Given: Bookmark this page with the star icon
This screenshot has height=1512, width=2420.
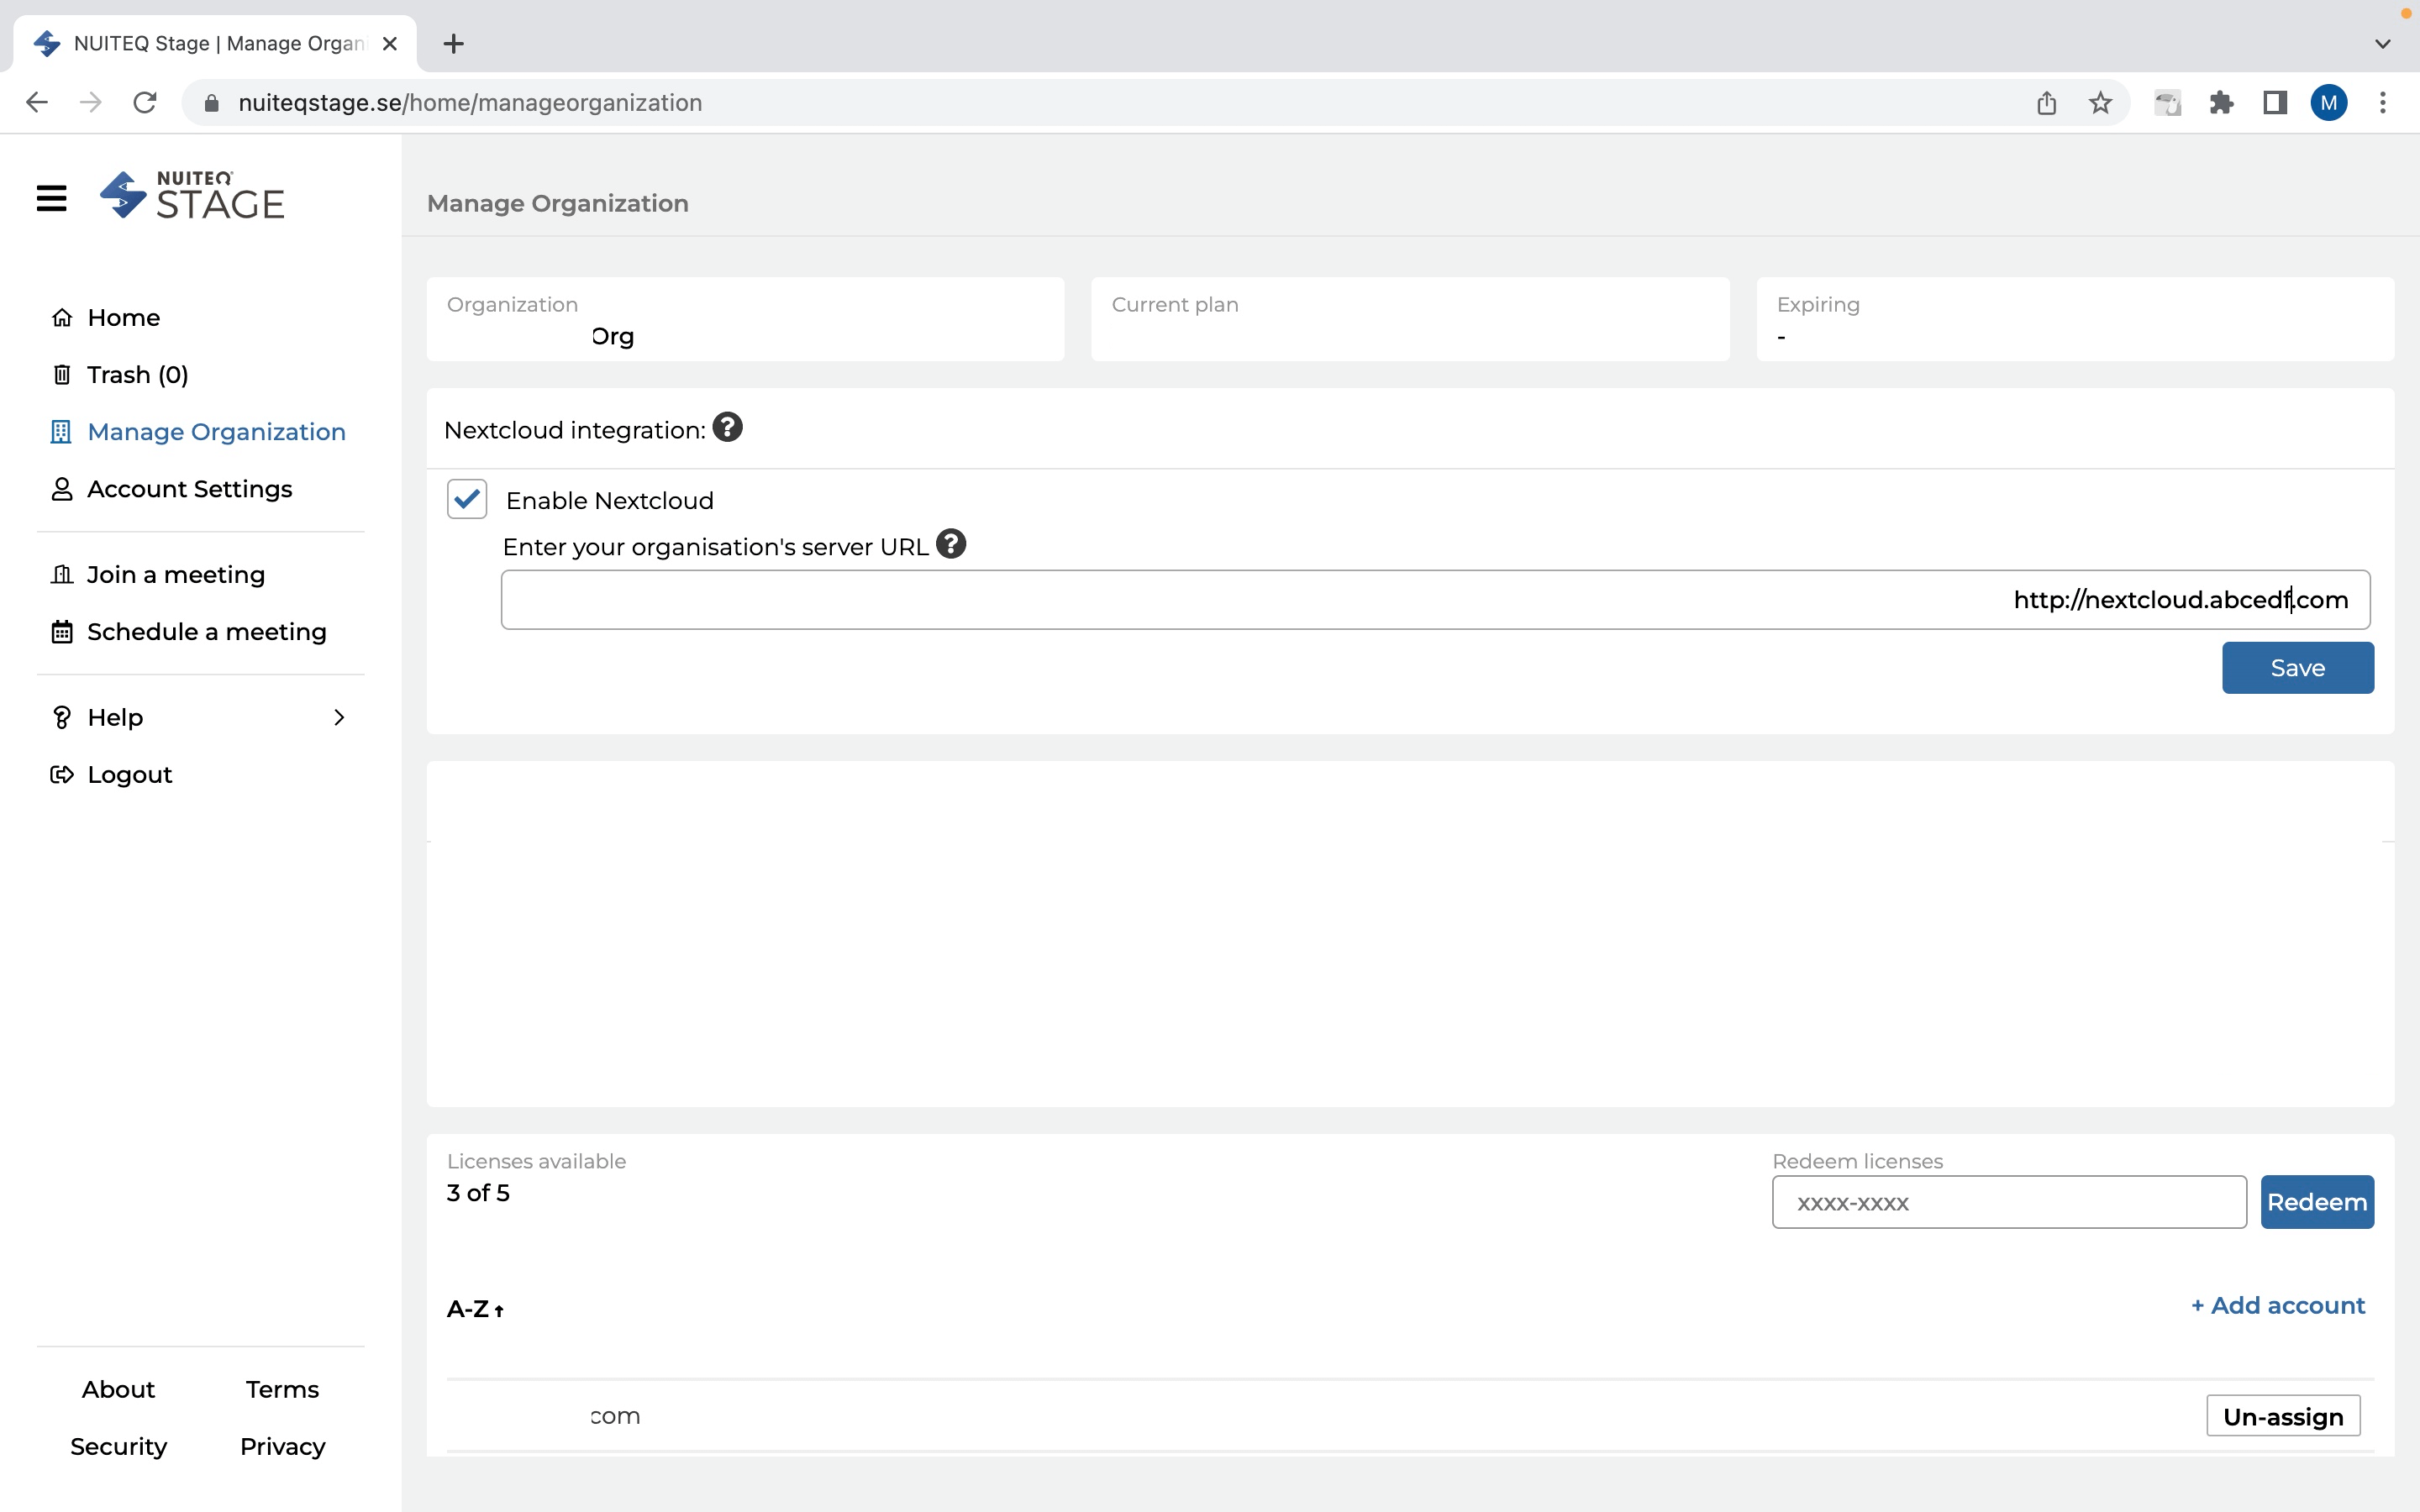Looking at the screenshot, I should point(2100,102).
